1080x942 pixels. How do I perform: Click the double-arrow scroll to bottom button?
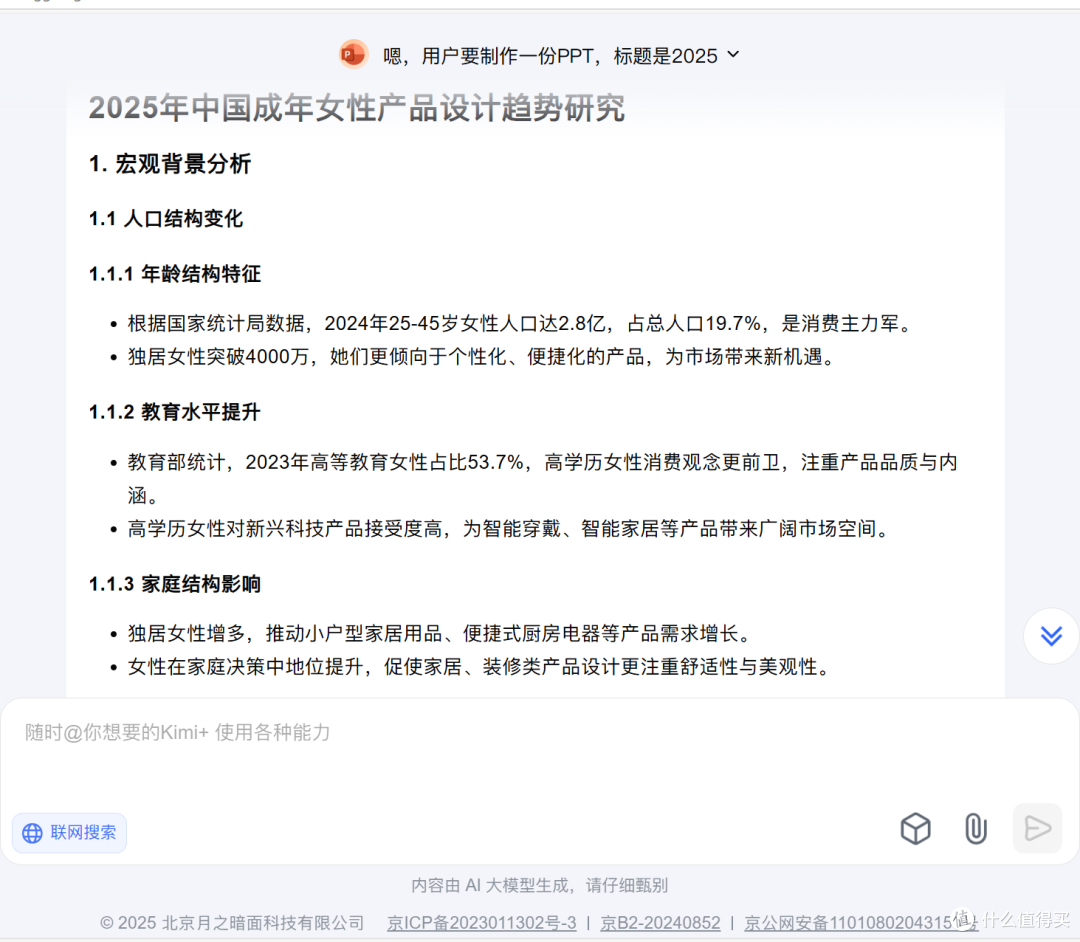pos(1051,636)
